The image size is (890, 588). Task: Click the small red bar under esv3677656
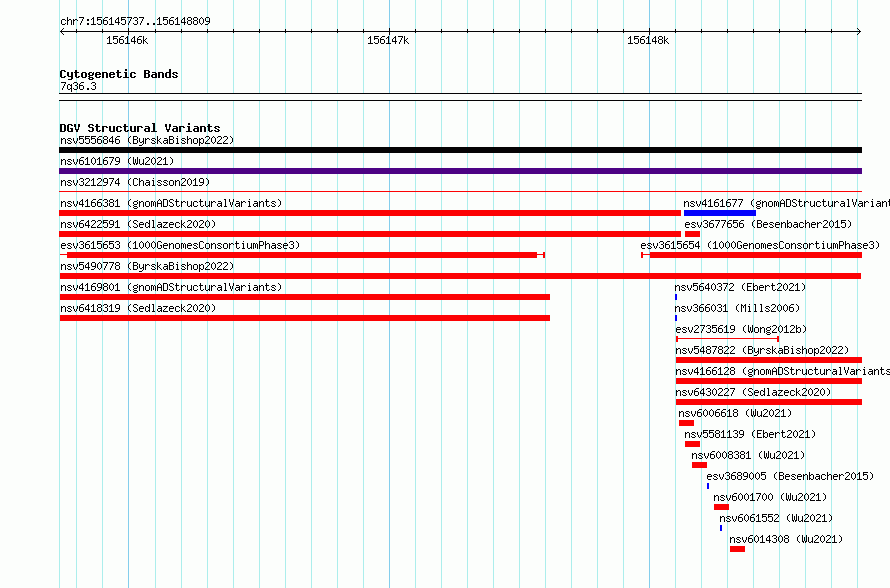point(692,234)
